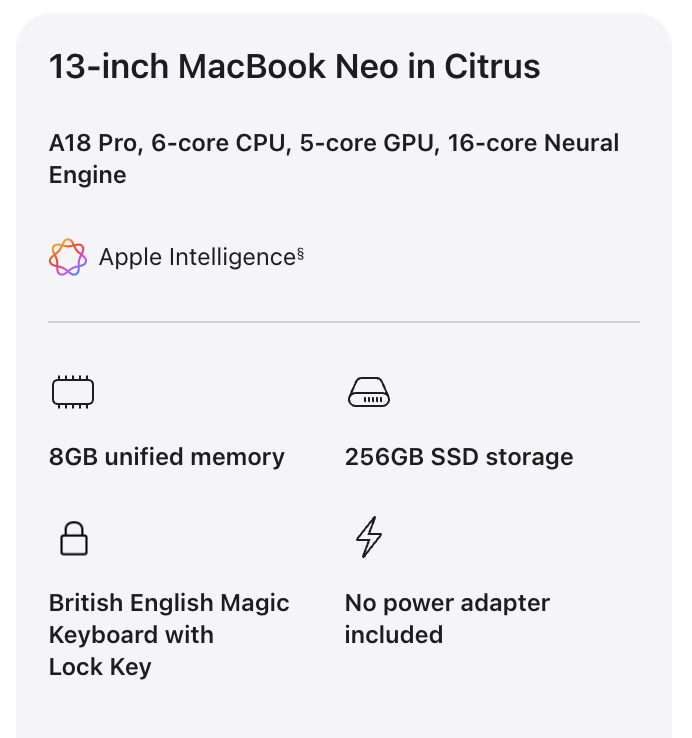Click the No power adapter included label
The width and height of the screenshot is (692, 738).
point(447,618)
